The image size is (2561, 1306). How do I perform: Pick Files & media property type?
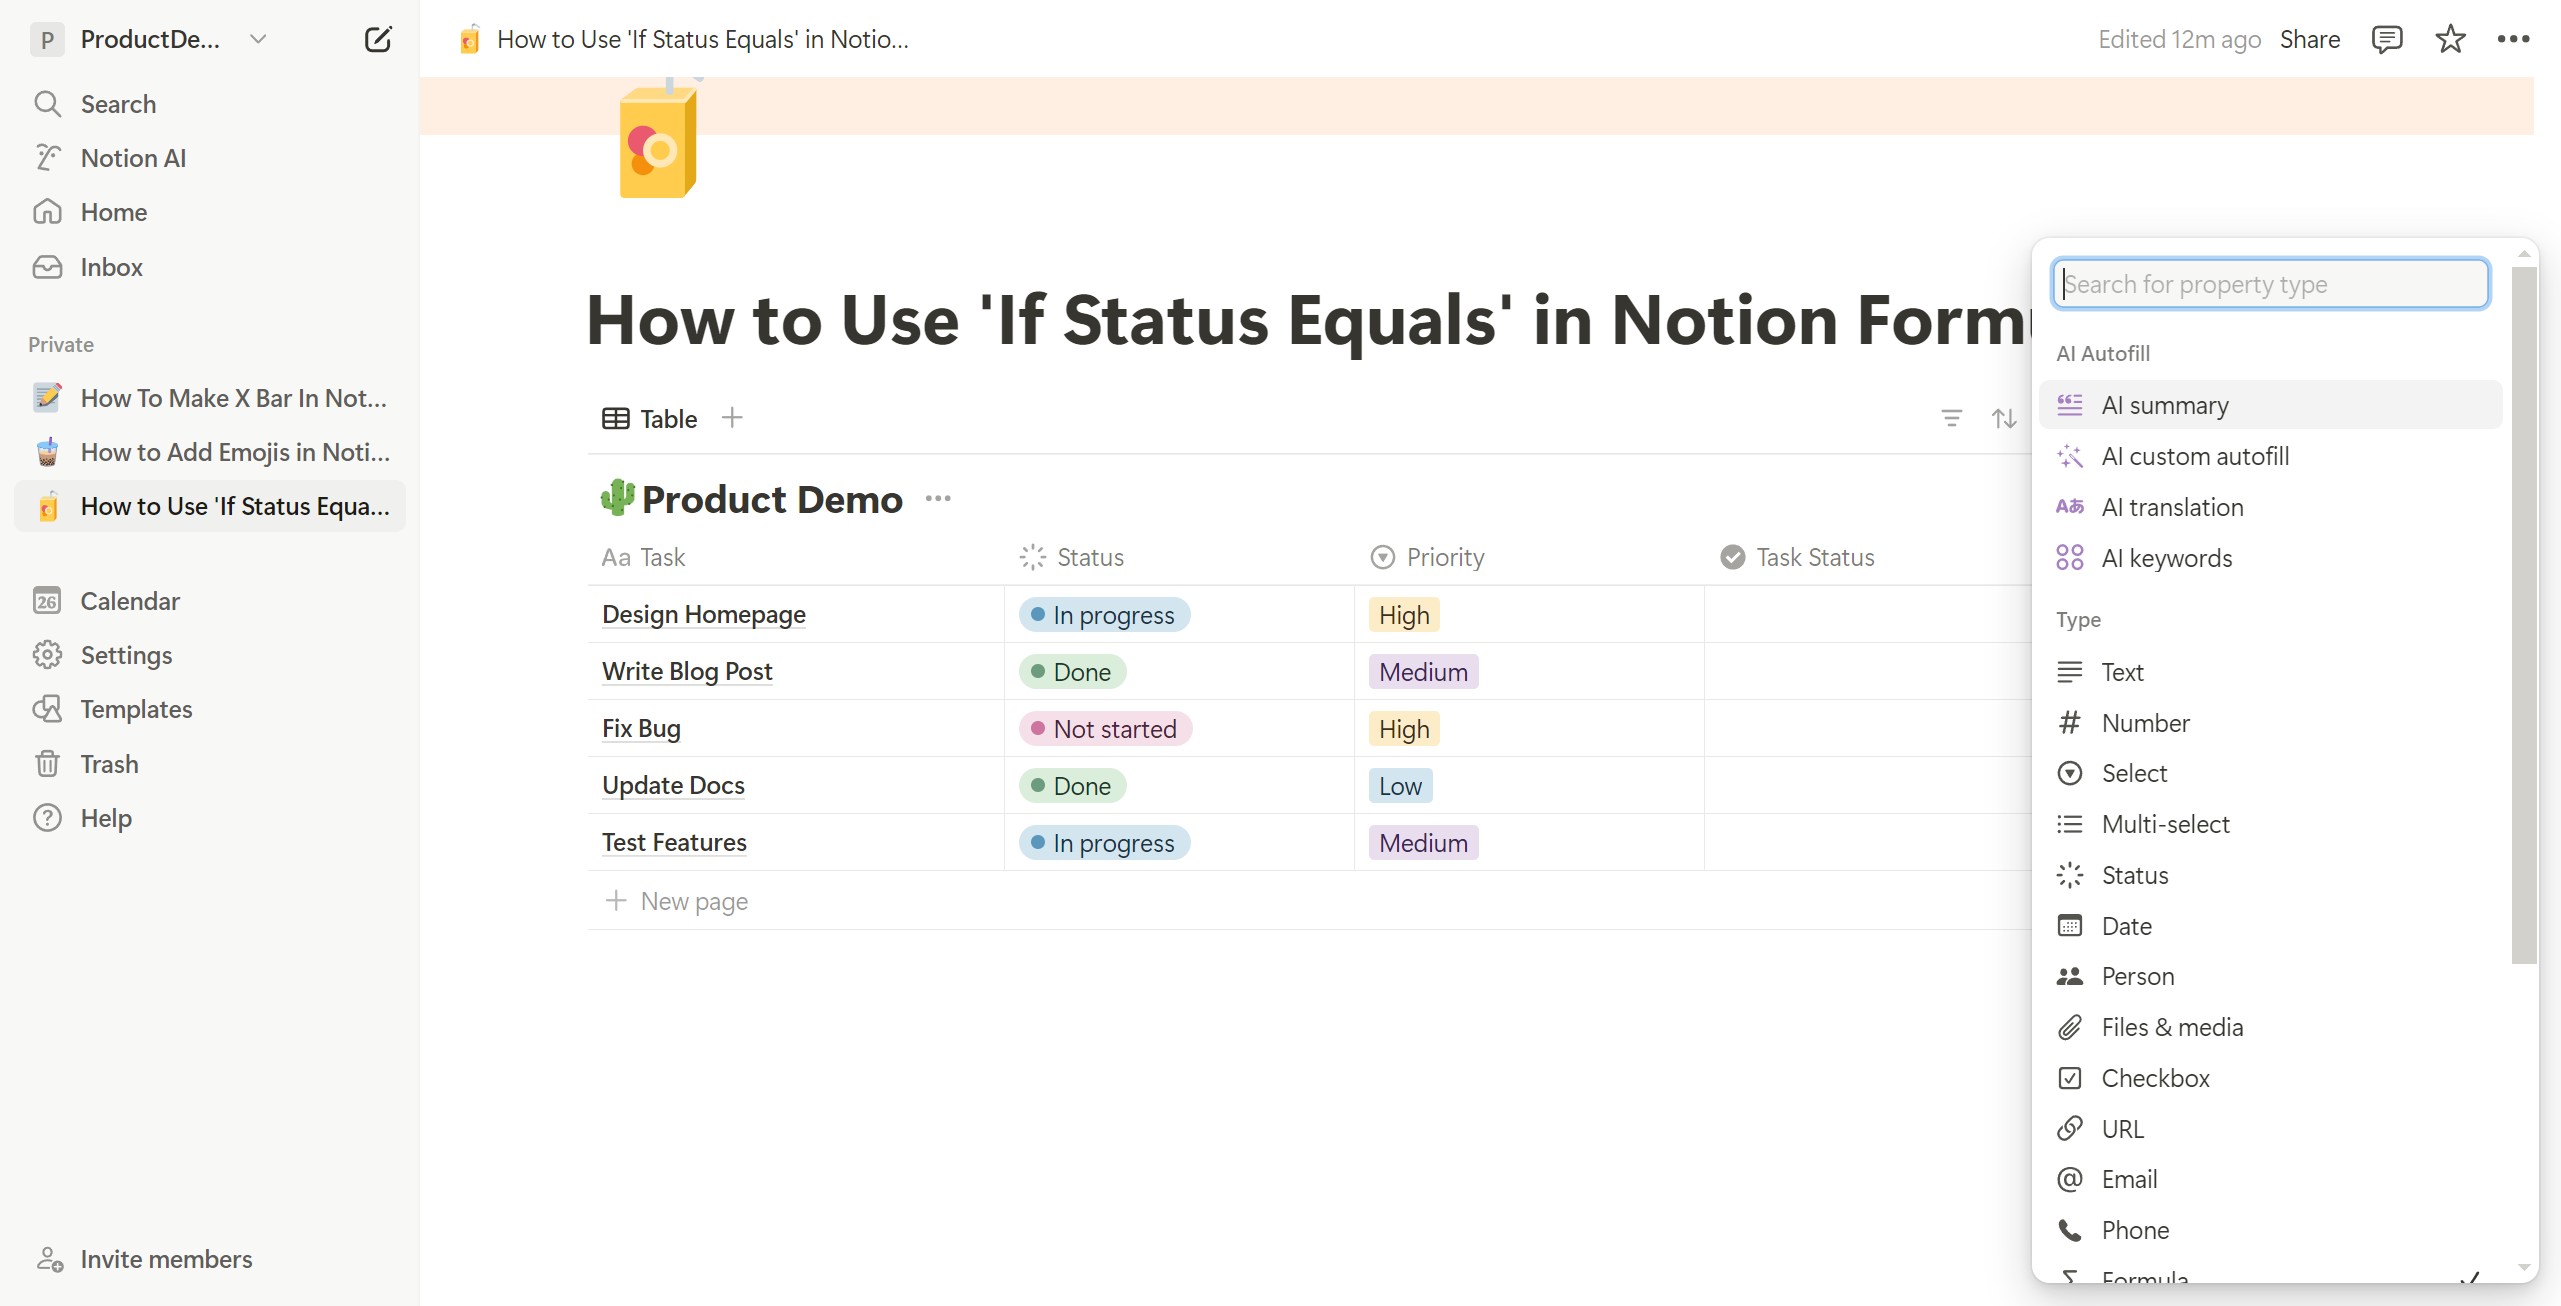point(2270,1027)
